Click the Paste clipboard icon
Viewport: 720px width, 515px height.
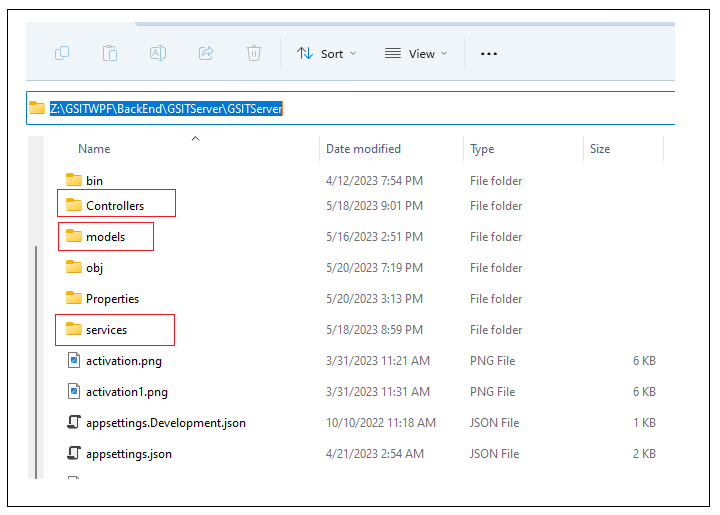click(x=110, y=53)
